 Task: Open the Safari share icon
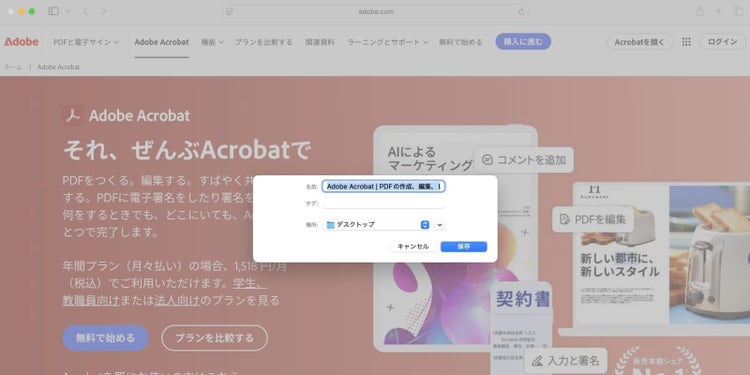[699, 11]
